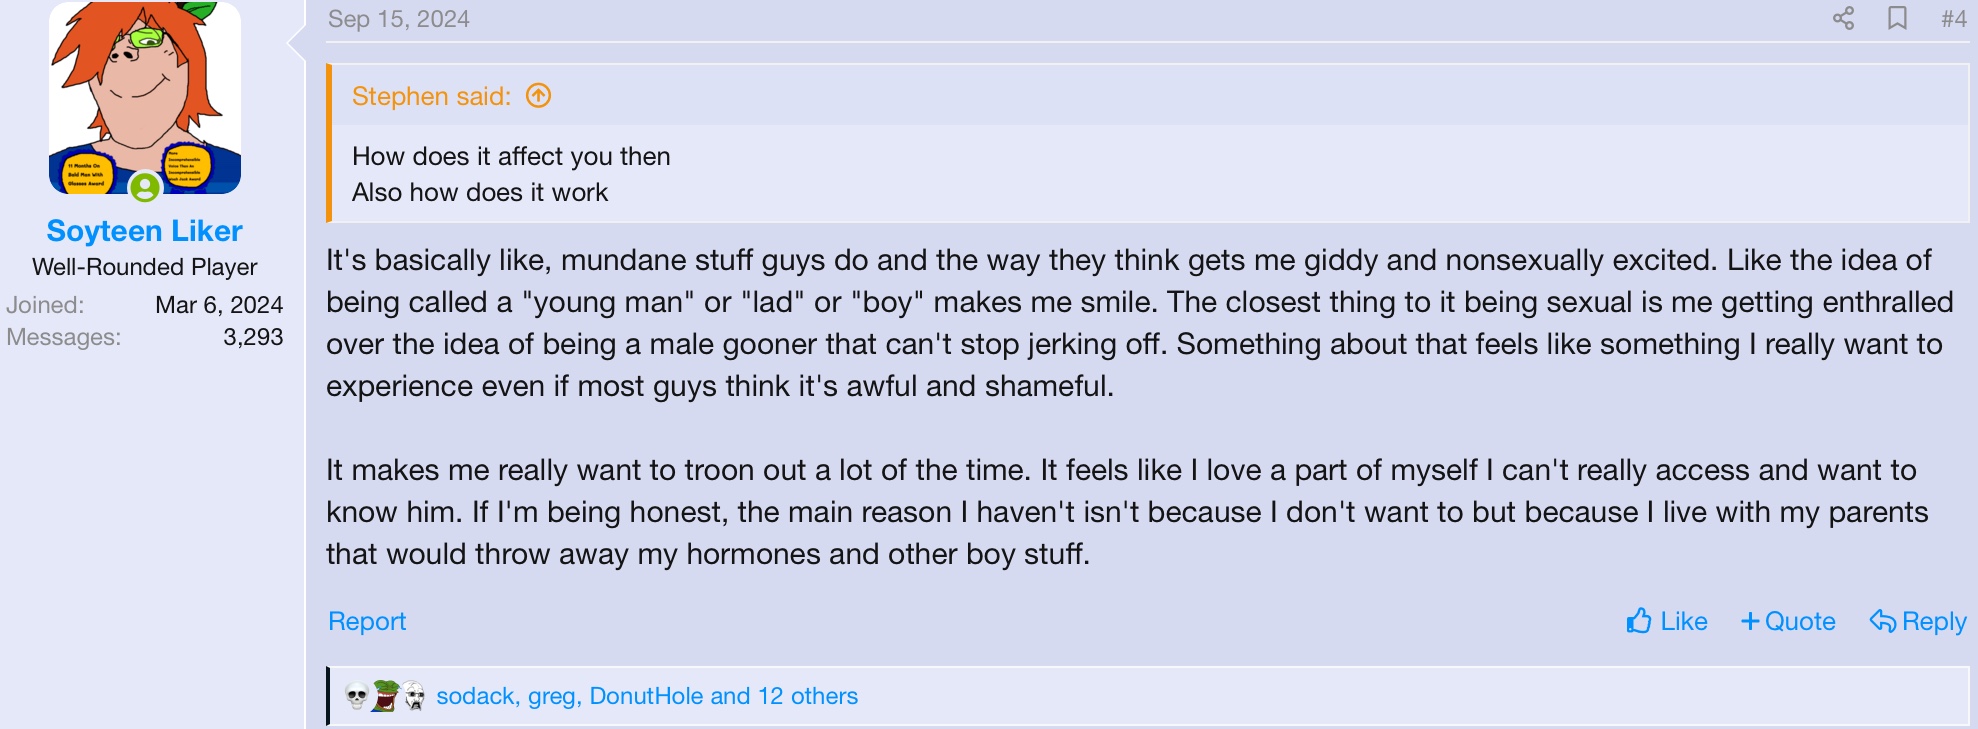Report this post
The image size is (1978, 729).
pyautogui.click(x=367, y=622)
